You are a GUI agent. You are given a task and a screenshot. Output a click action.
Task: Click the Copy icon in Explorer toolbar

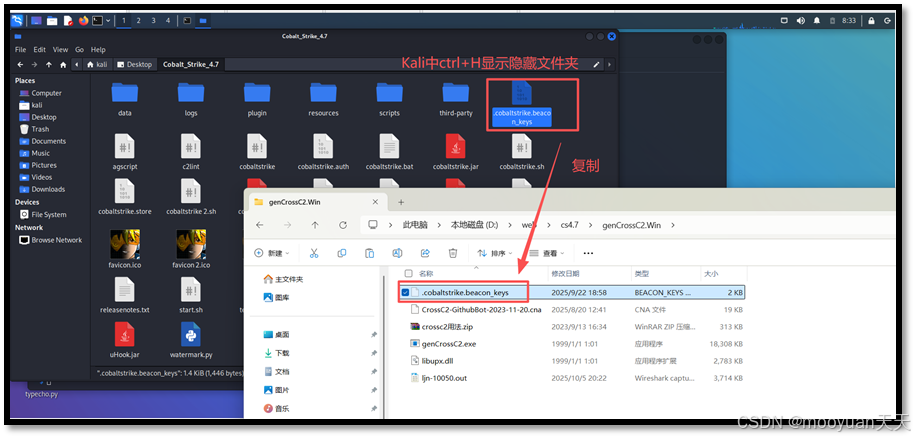(342, 253)
